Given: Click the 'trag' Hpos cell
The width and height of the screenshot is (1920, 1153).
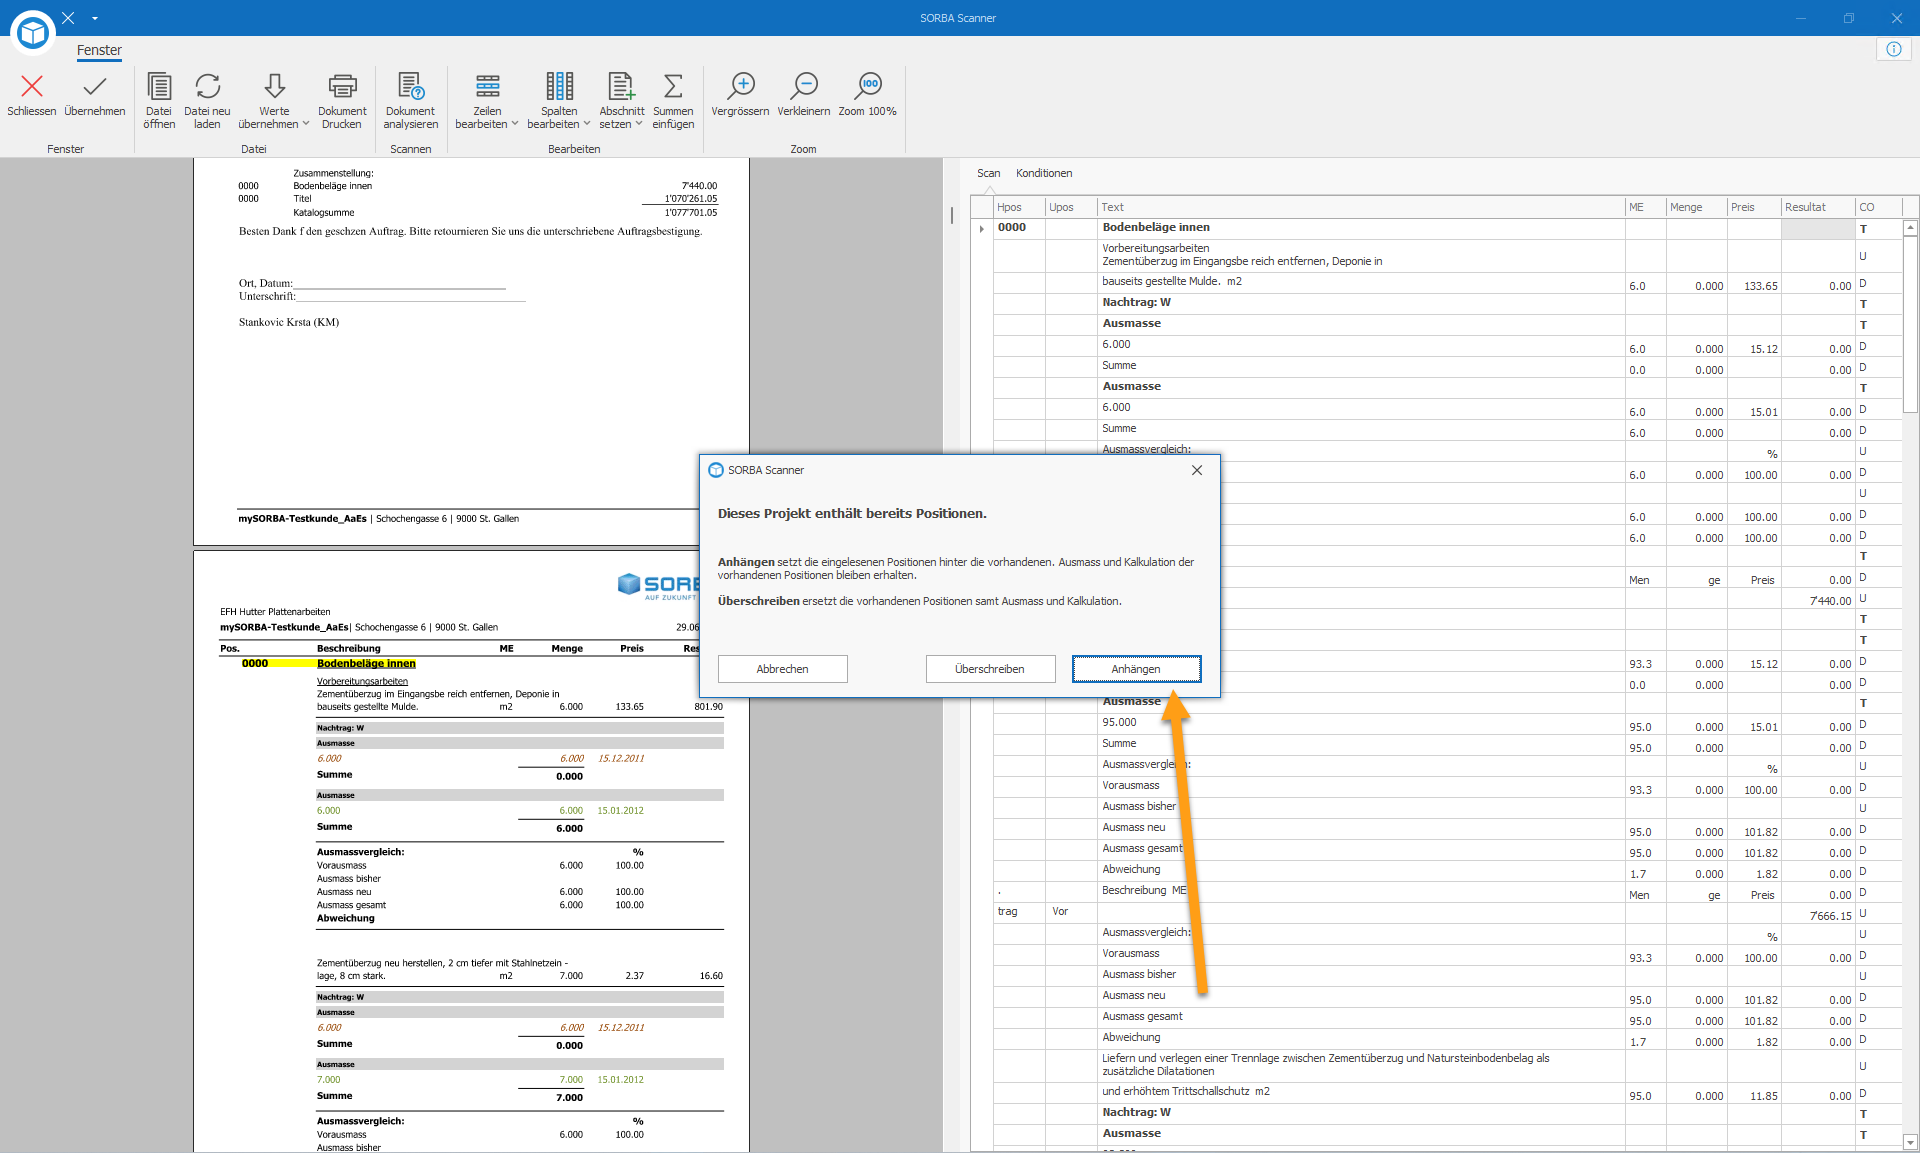Looking at the screenshot, I should coord(1019,912).
